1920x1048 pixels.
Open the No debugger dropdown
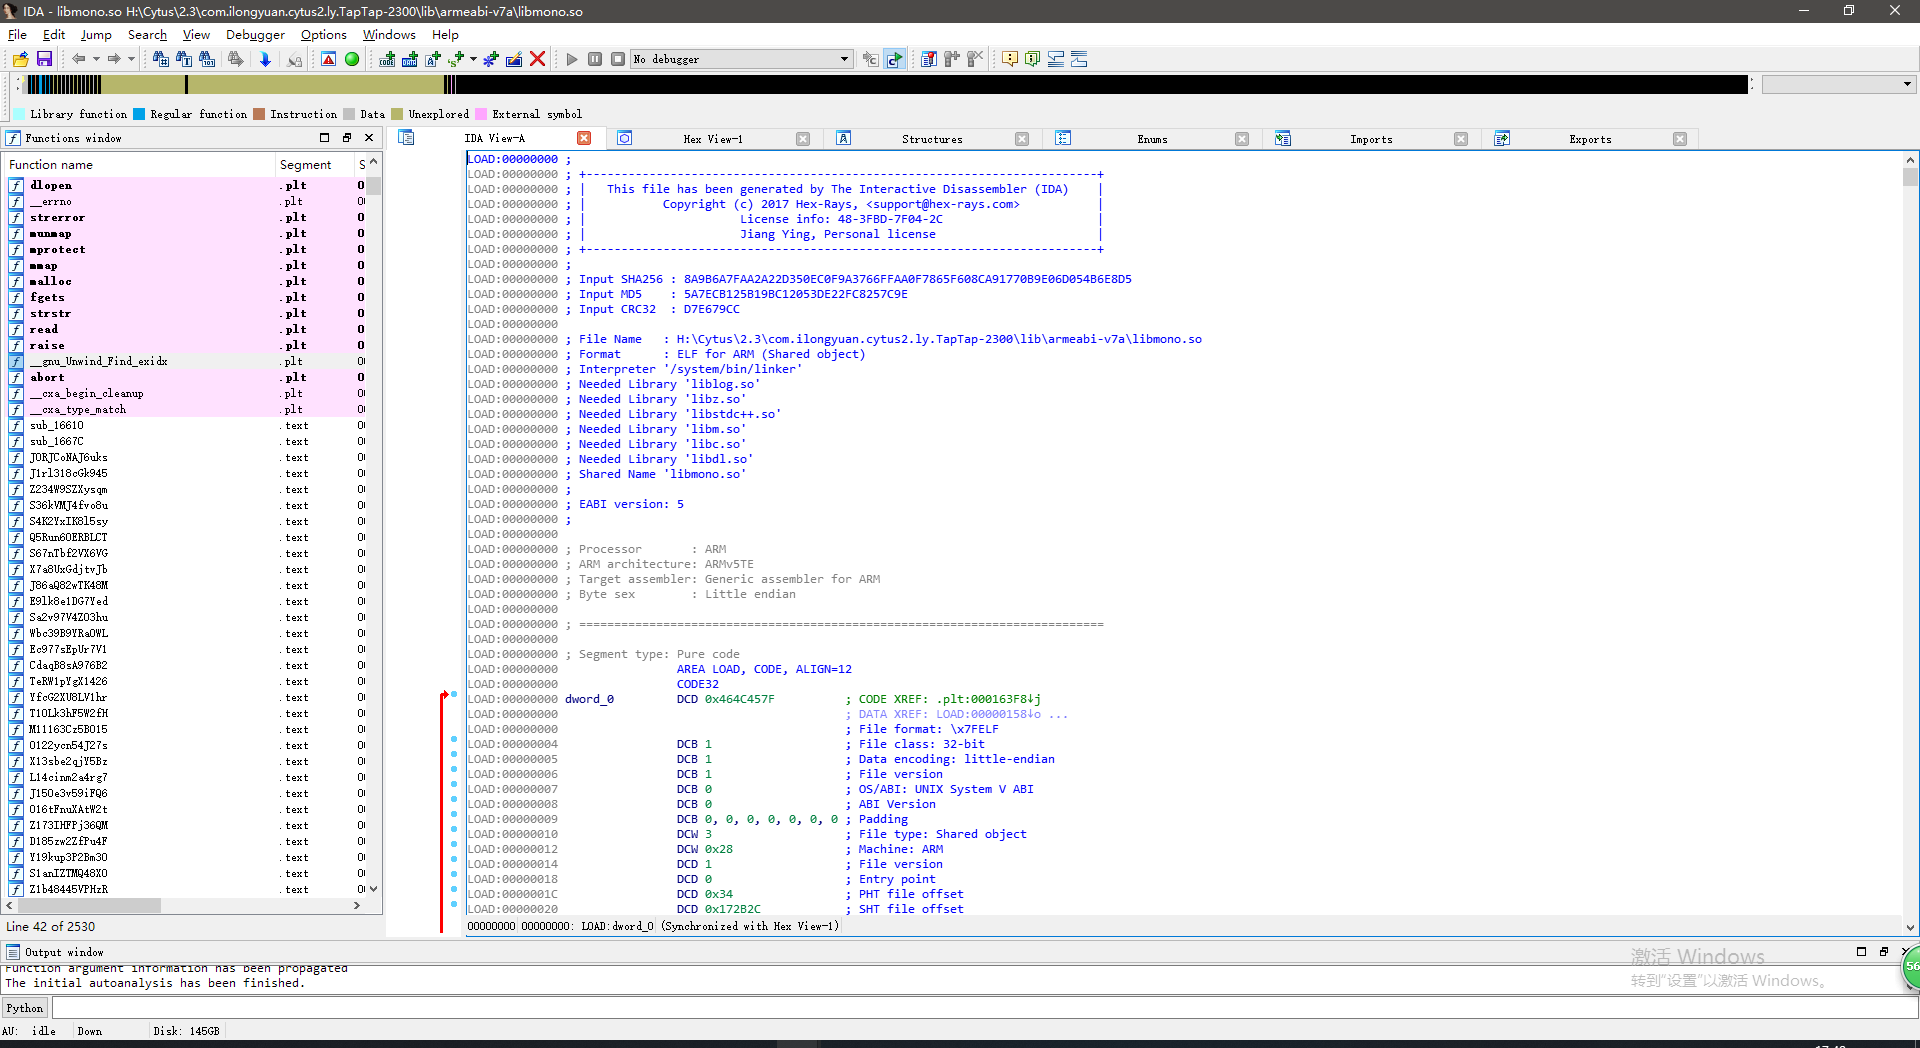pos(844,59)
